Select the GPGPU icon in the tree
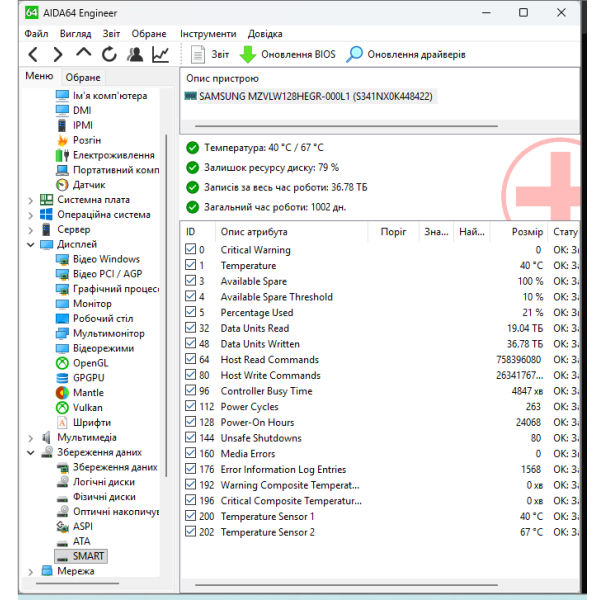Image resolution: width=600 pixels, height=600 pixels. click(62, 378)
